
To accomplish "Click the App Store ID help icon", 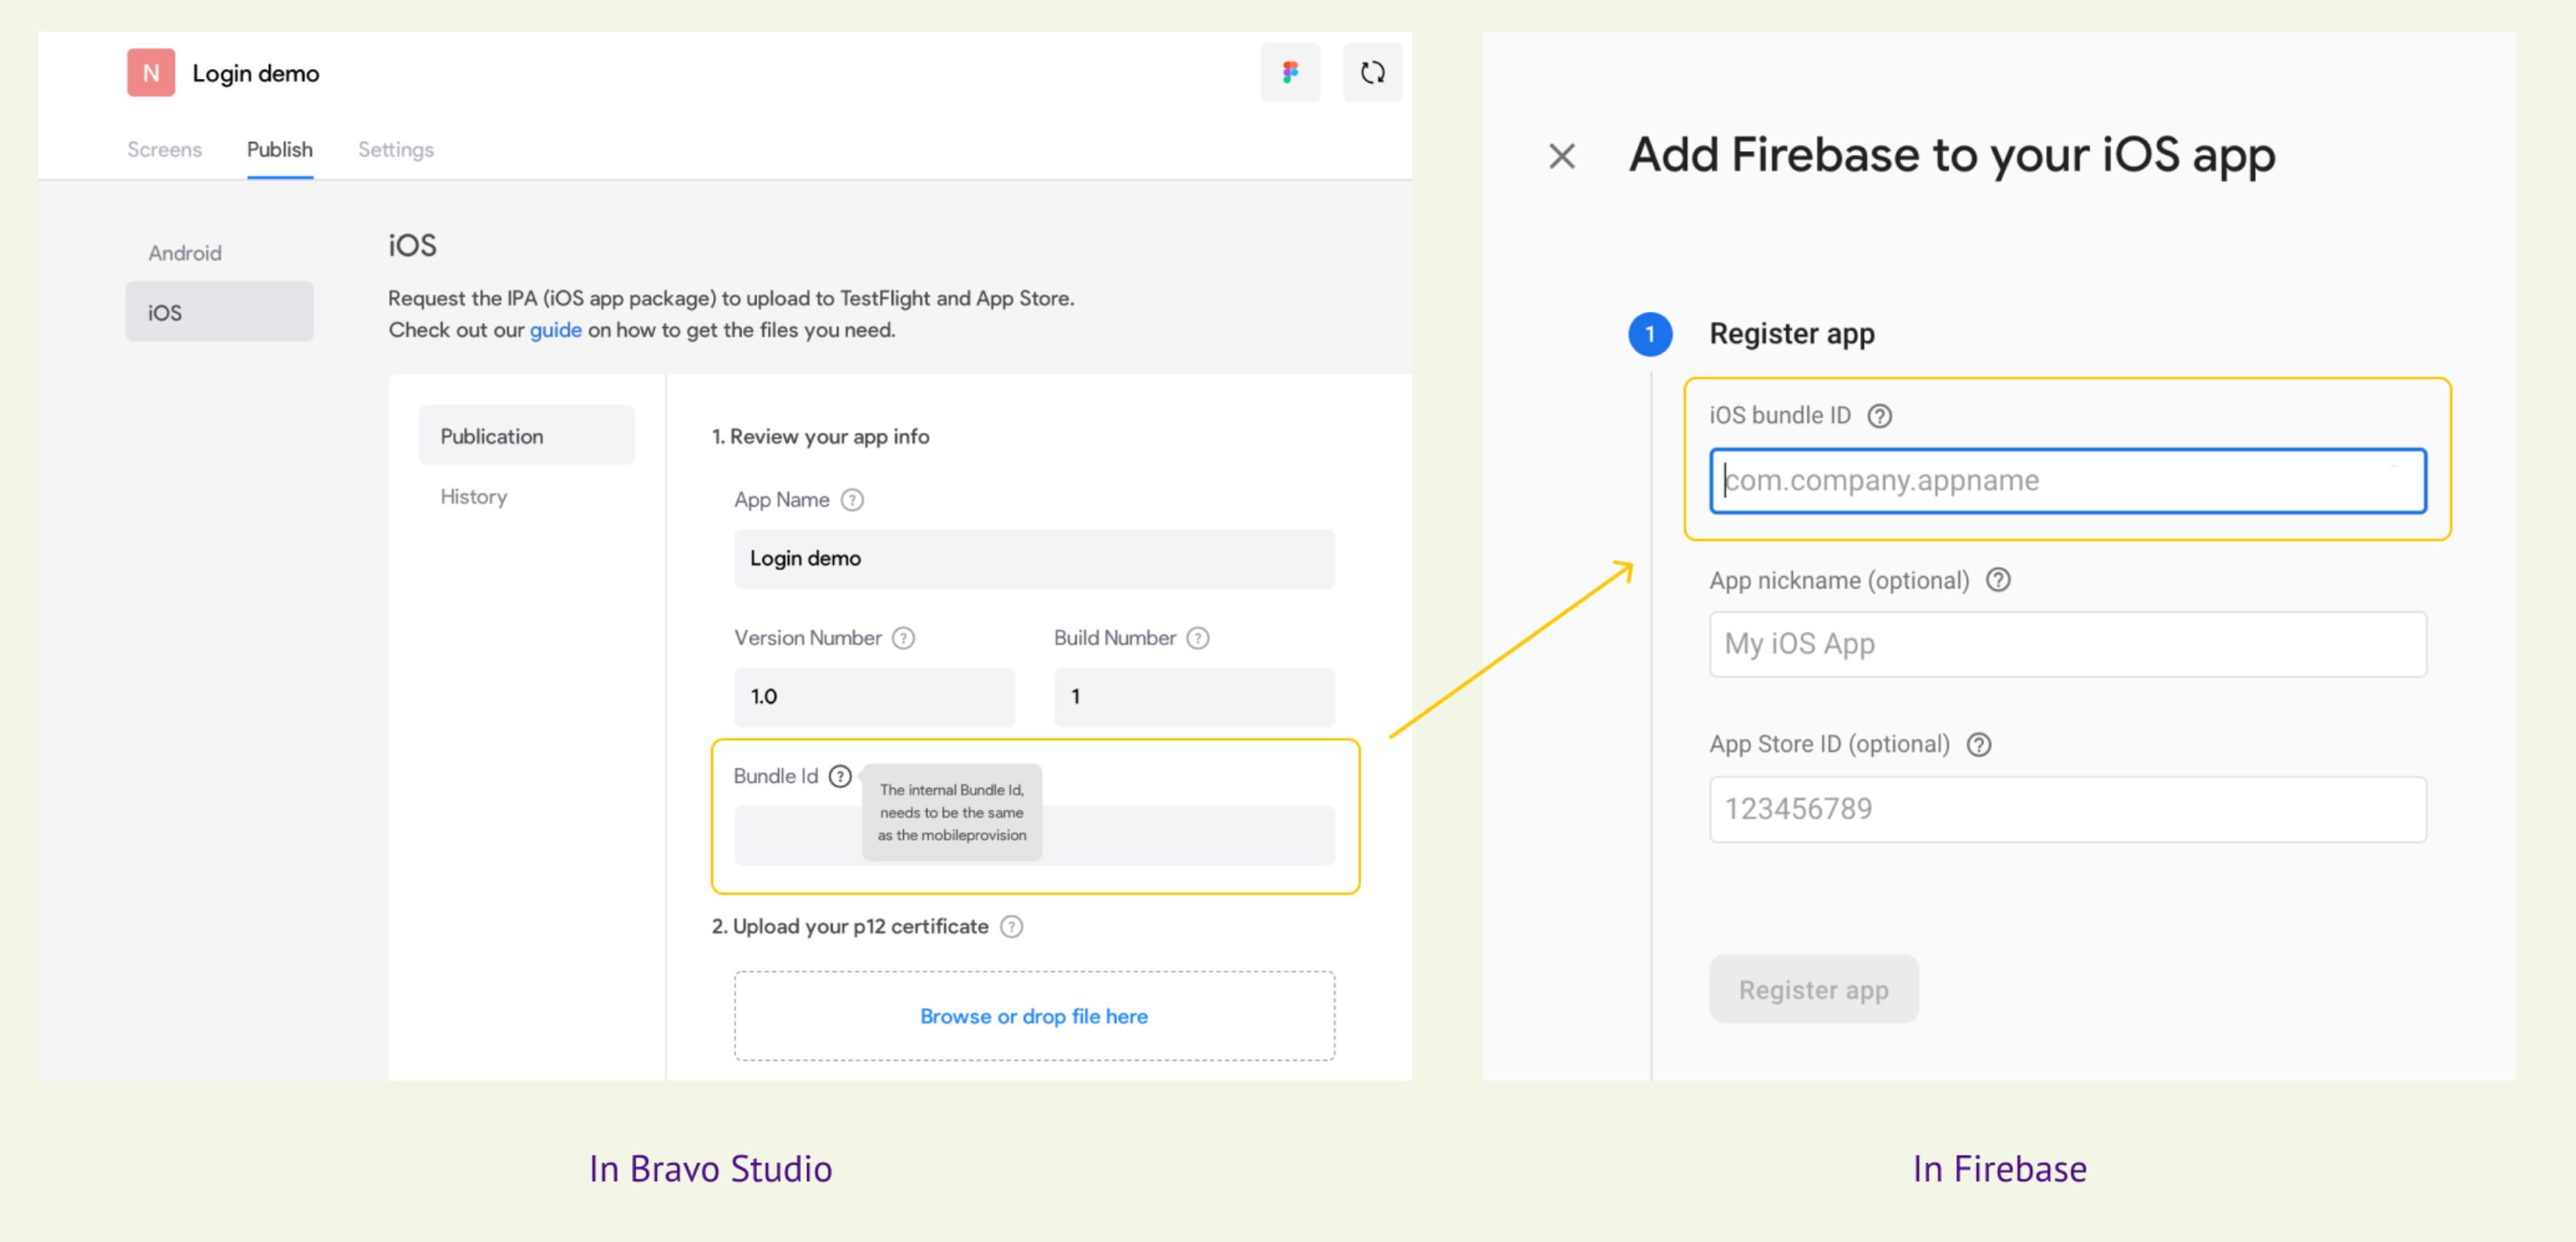I will pyautogui.click(x=1979, y=744).
